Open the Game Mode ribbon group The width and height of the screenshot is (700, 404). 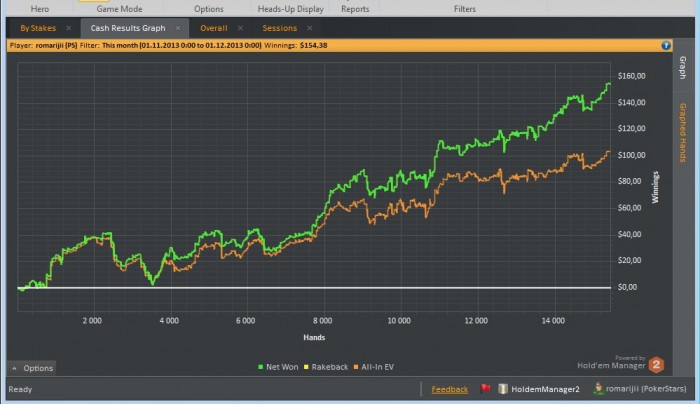(x=119, y=9)
